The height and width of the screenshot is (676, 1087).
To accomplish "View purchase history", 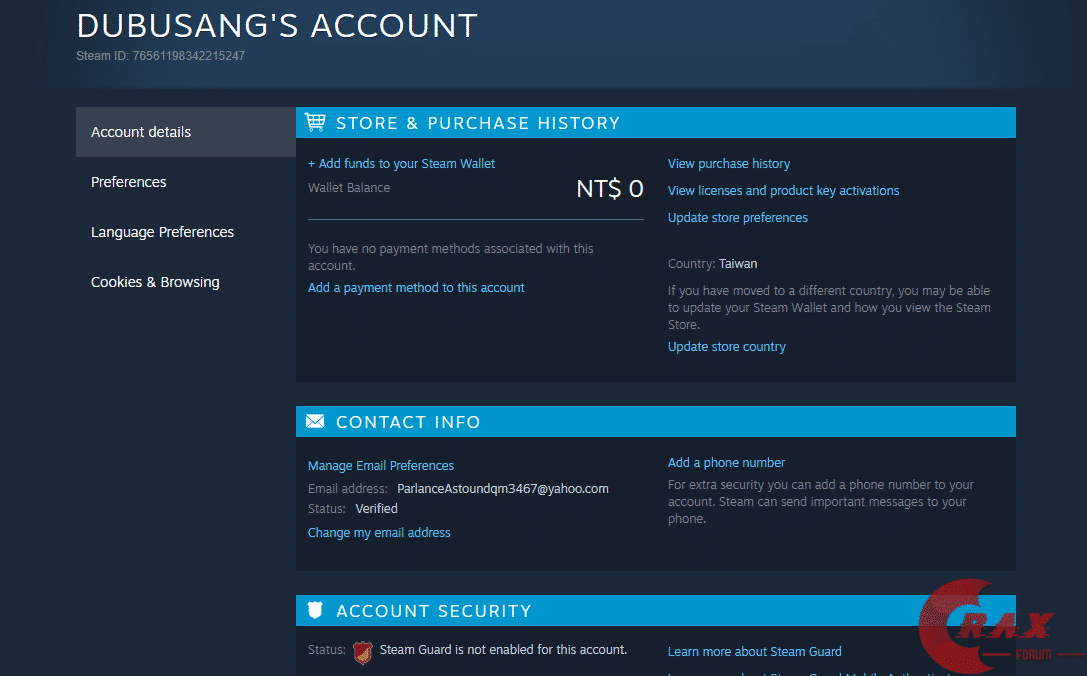I will [x=729, y=164].
